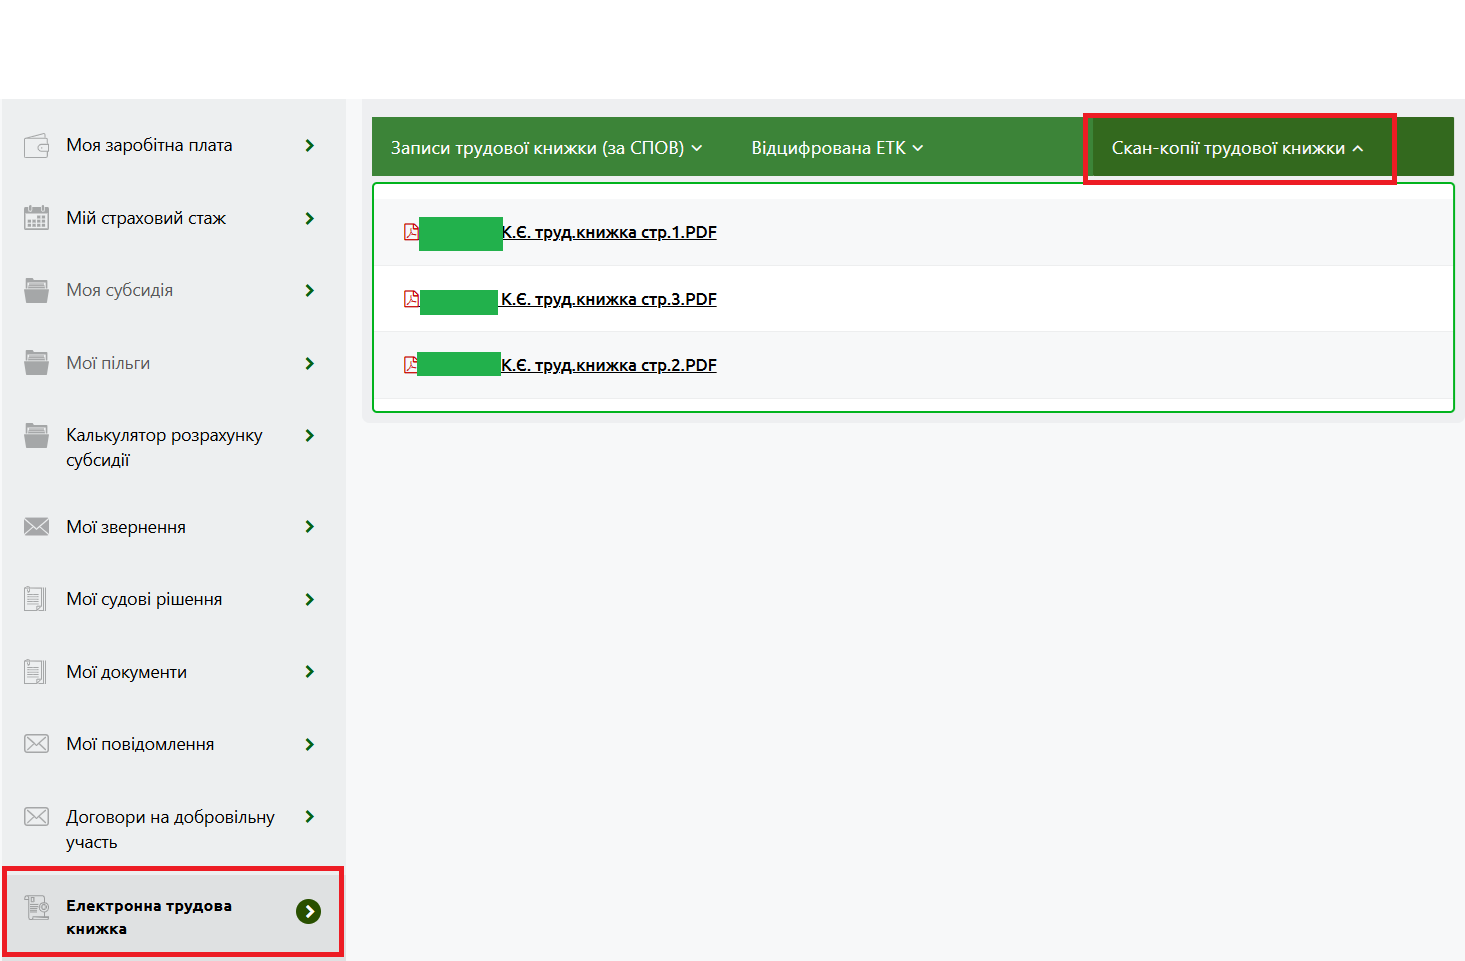Viewport: 1465px width, 961px height.
Task: Open the Мої документи menu item
Action: [126, 672]
